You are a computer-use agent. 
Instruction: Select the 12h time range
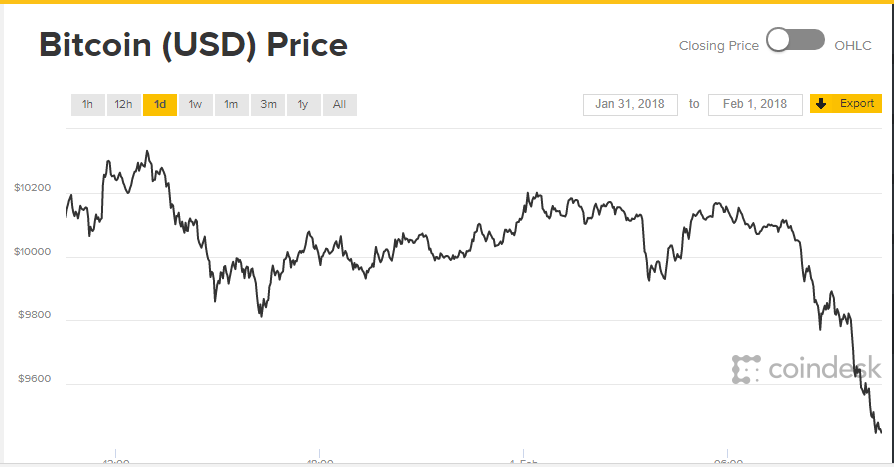(123, 104)
